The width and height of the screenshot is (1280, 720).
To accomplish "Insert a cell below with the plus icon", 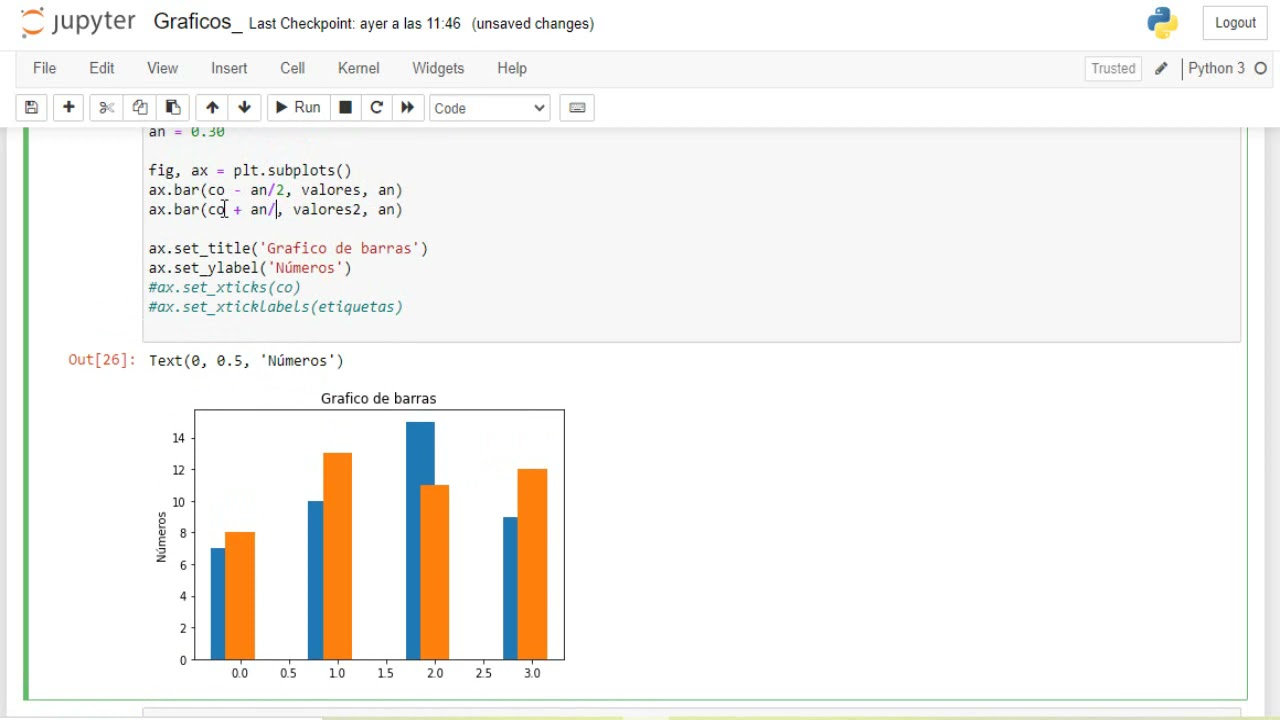I will tap(69, 108).
